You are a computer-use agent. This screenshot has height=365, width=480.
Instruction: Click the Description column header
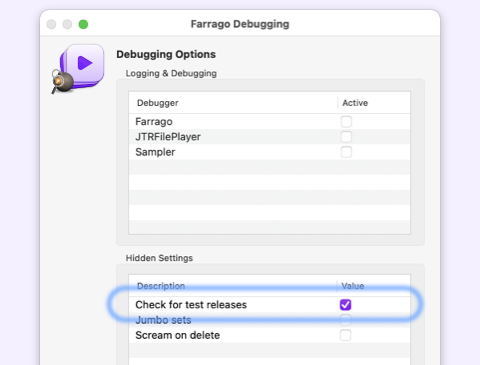(x=233, y=286)
